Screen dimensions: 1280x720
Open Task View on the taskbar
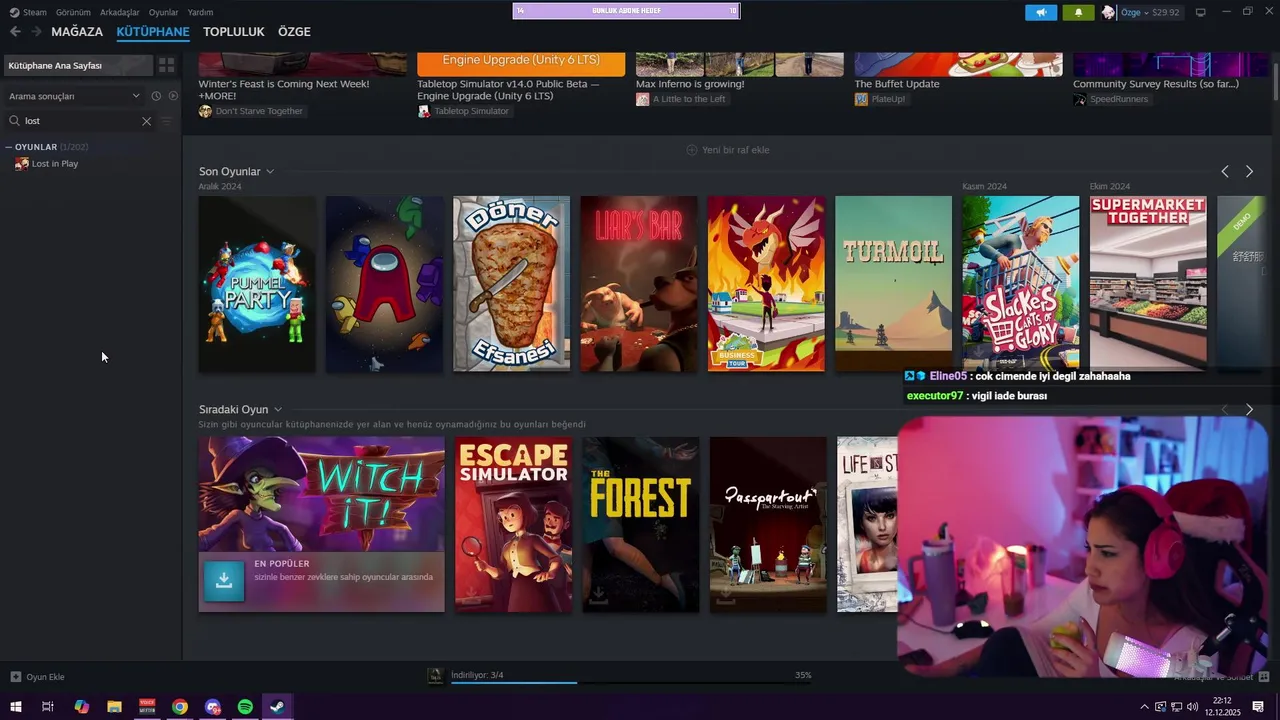click(48, 707)
